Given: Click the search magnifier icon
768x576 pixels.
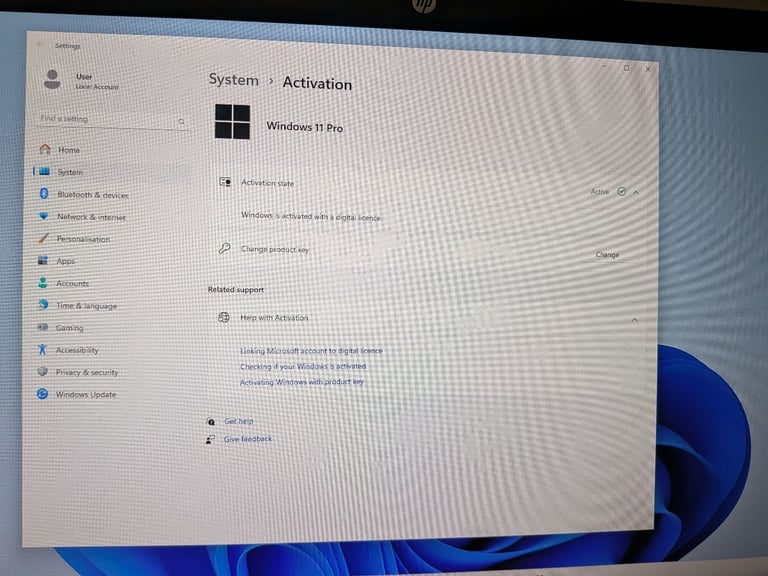Looking at the screenshot, I should (181, 121).
